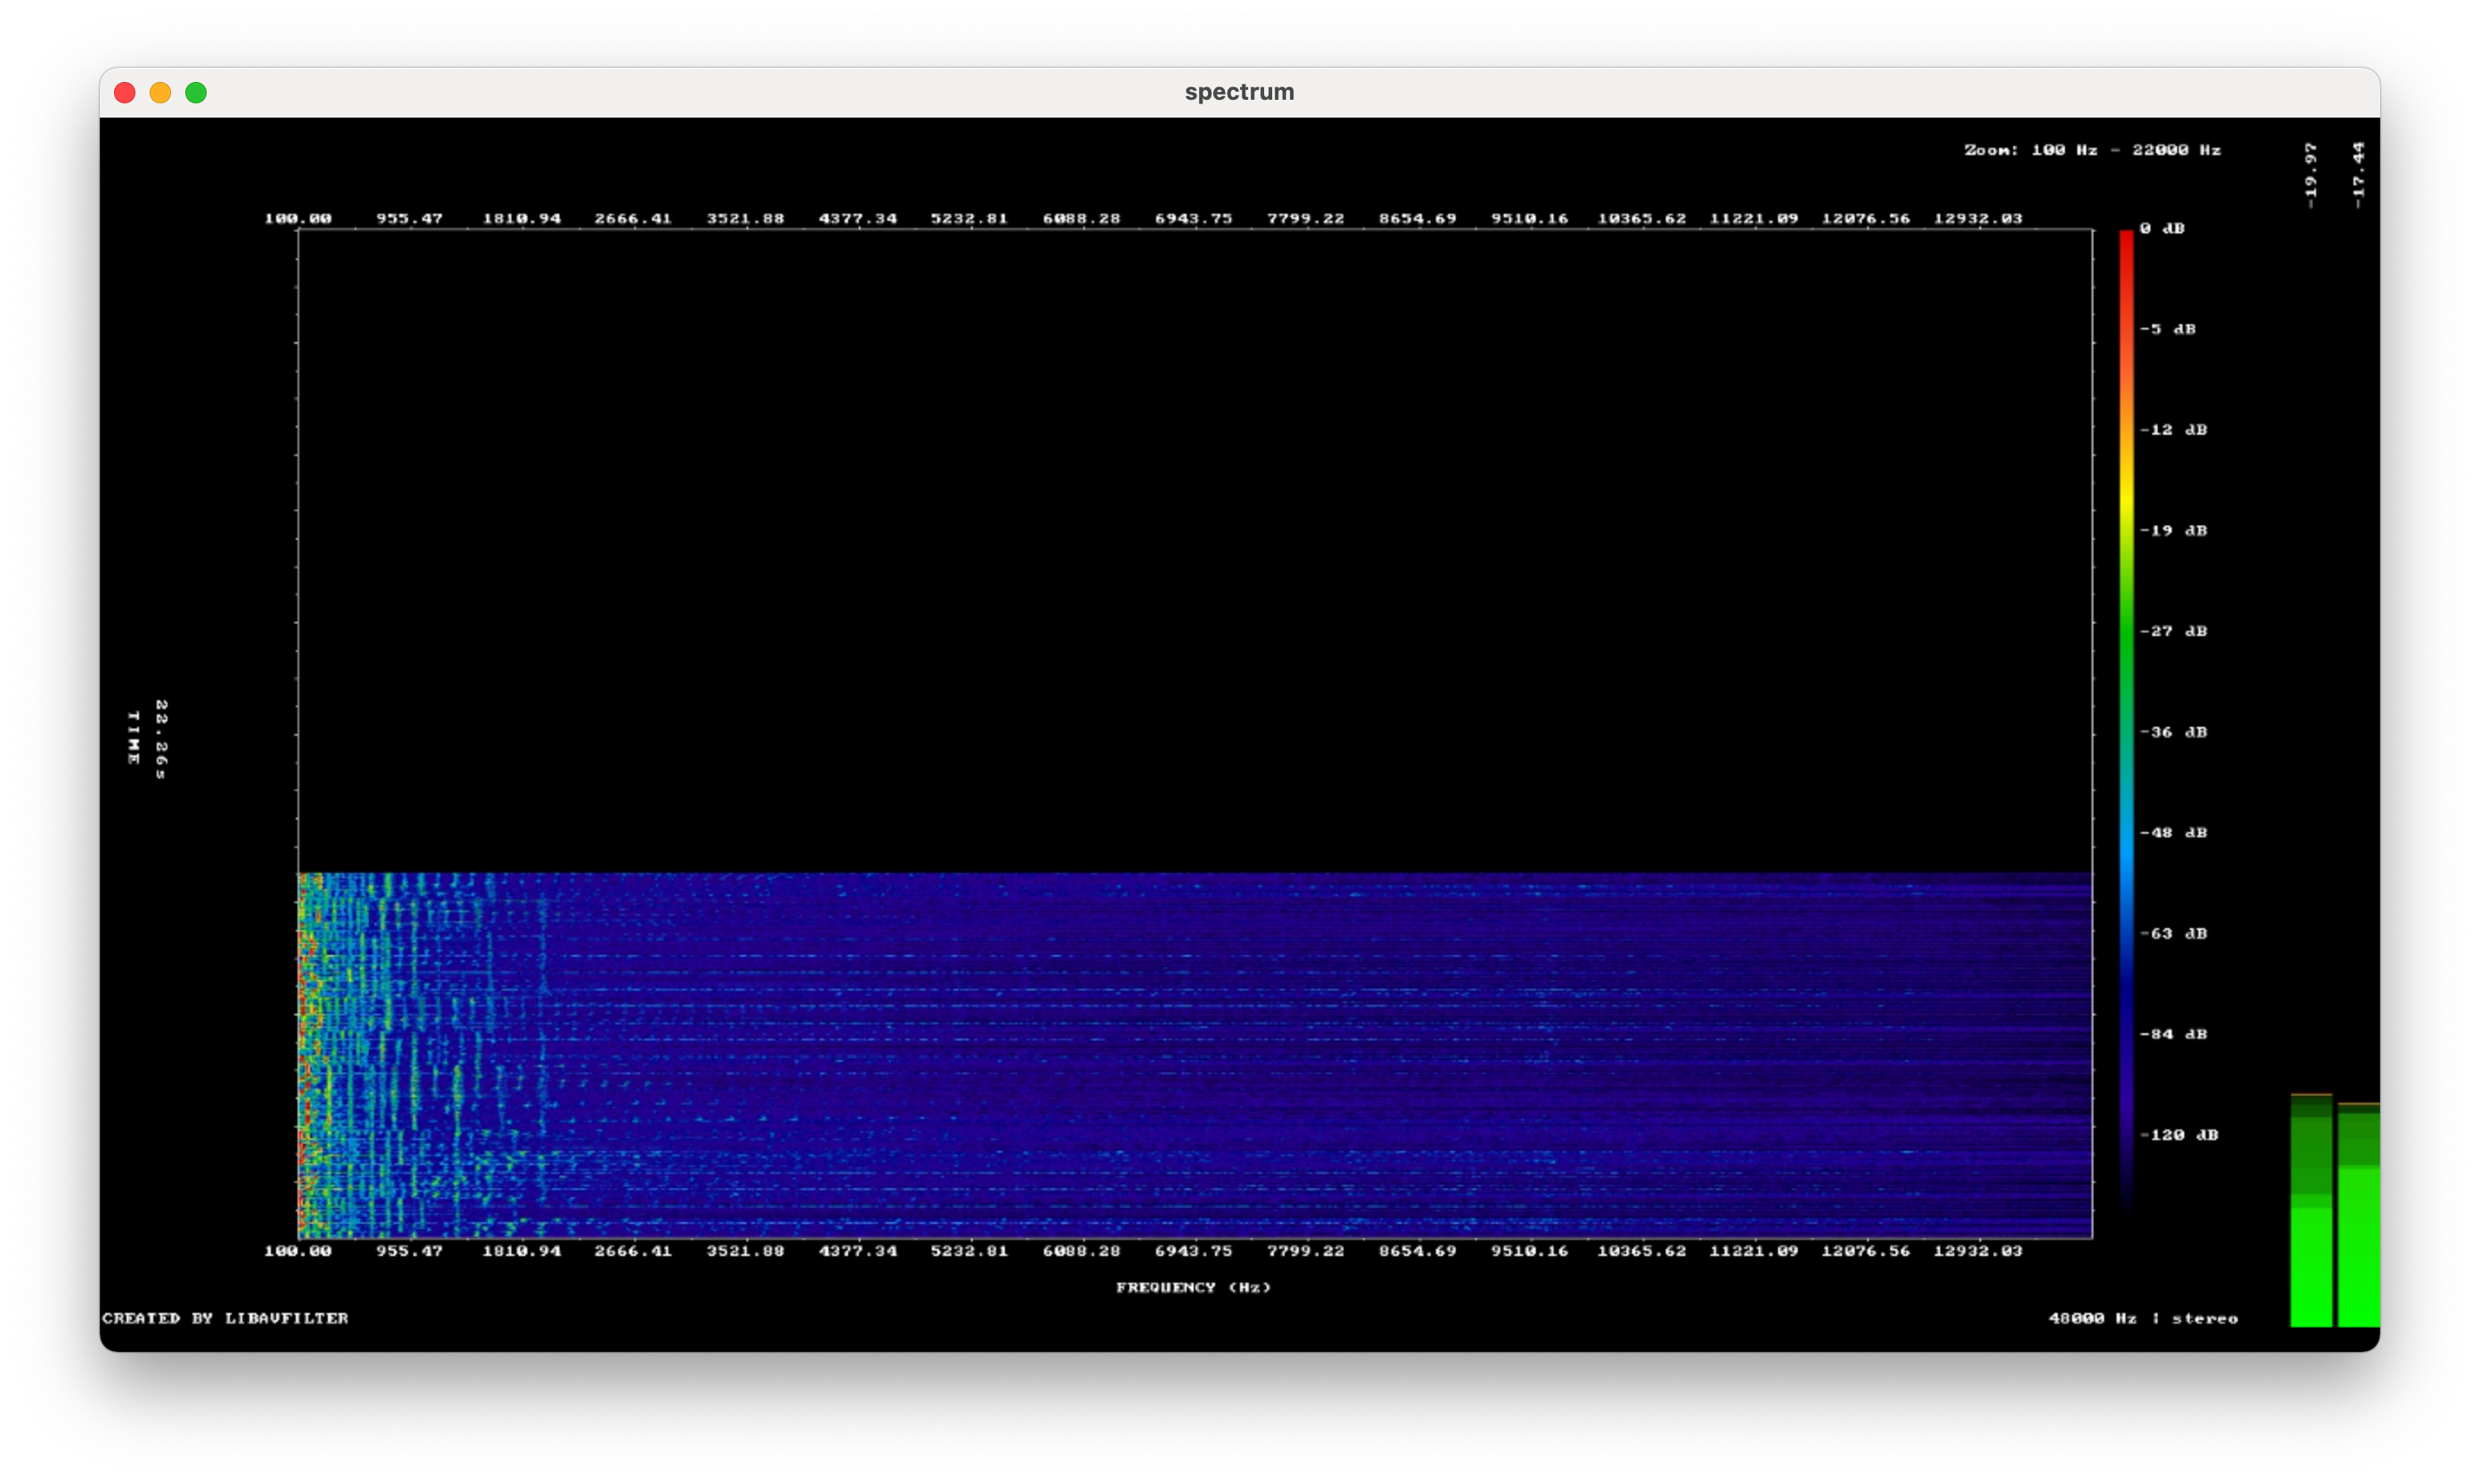Screen dimensions: 2480x1484
Task: Click the -27 dB scale label
Action: [x=2172, y=631]
